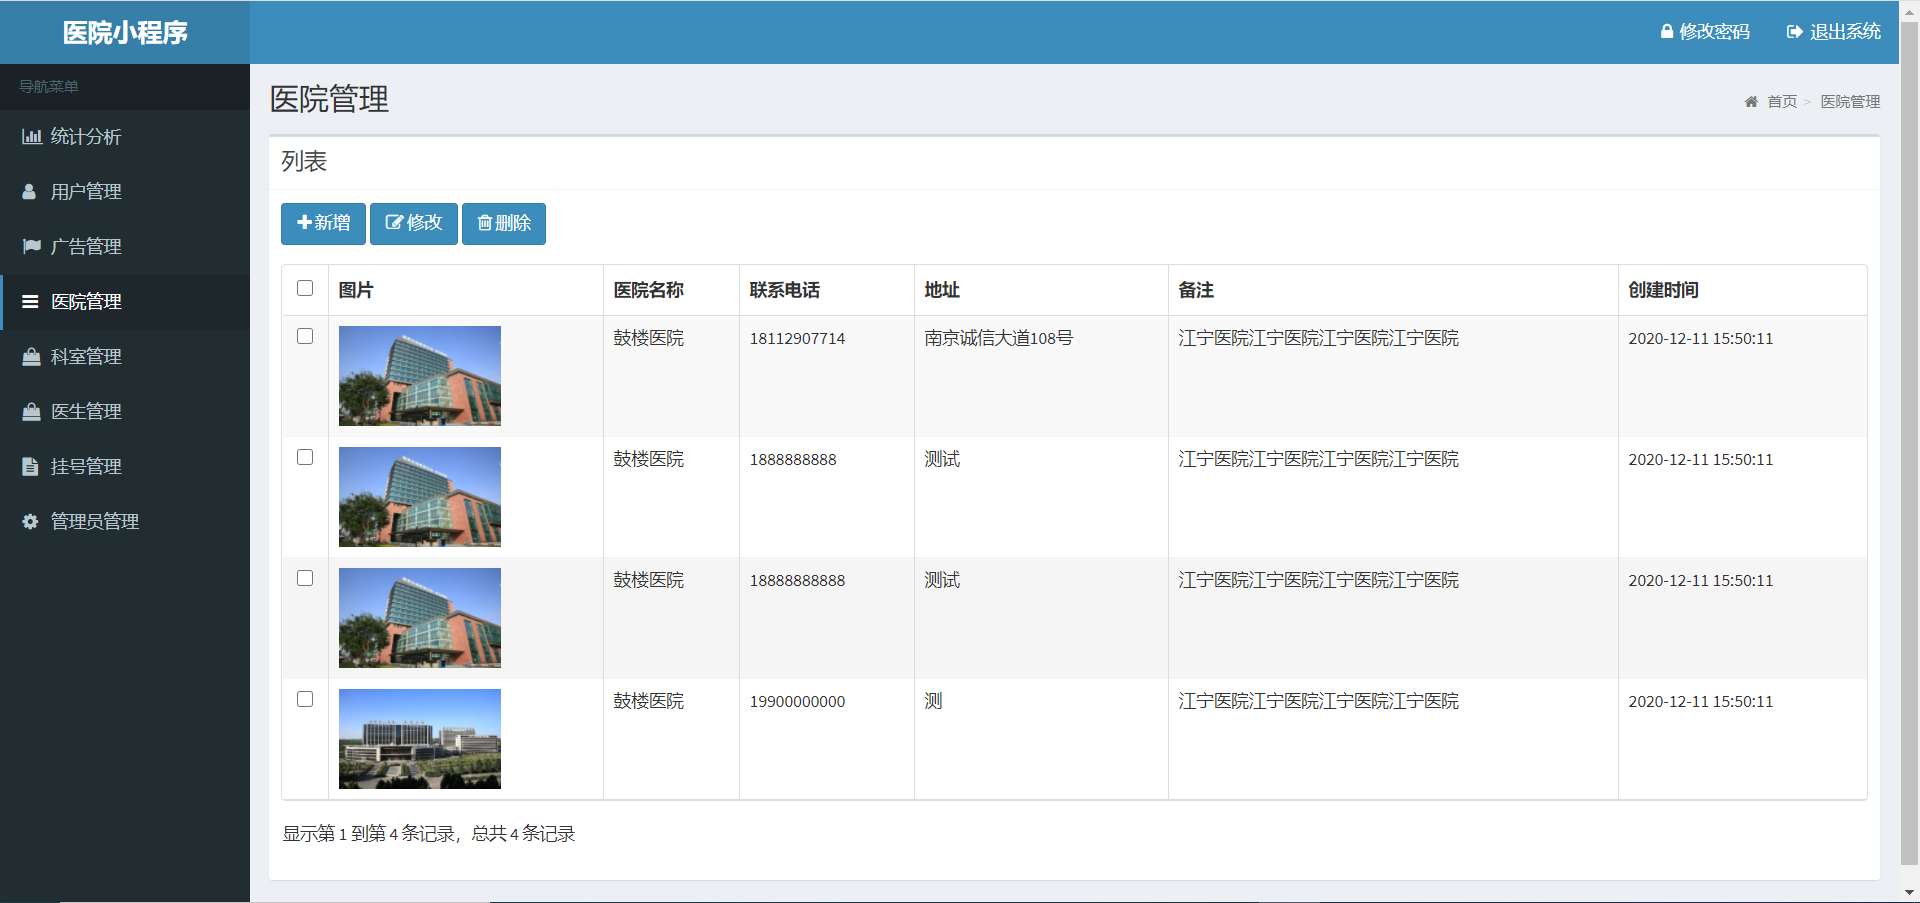
Task: Click the sign-out icon for 退出系统
Action: pyautogui.click(x=1795, y=32)
